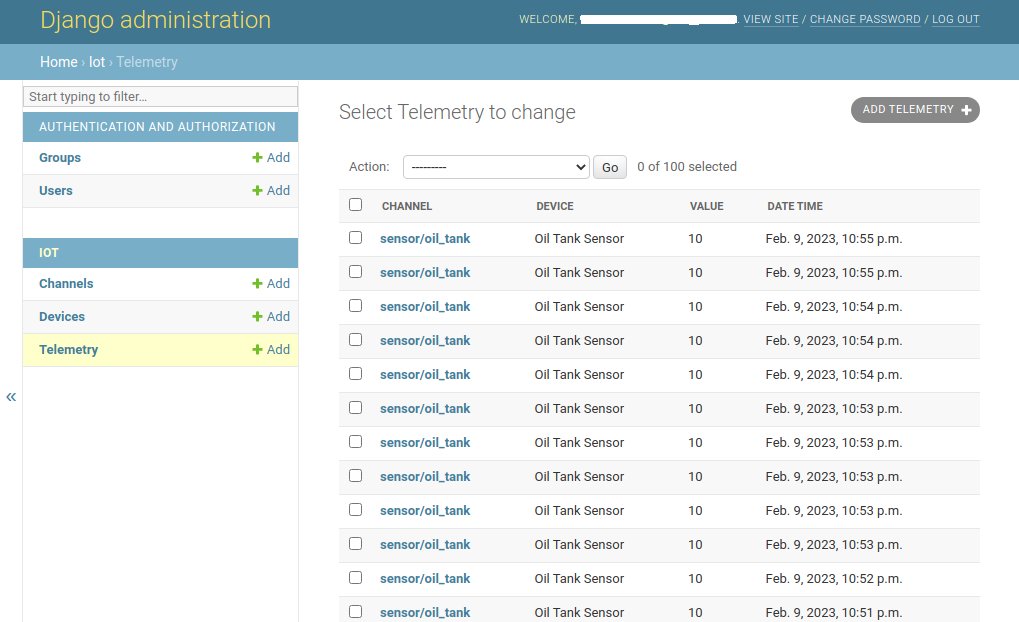Click the Add Telemetry button
Screen dimensions: 1019x622
point(915,110)
